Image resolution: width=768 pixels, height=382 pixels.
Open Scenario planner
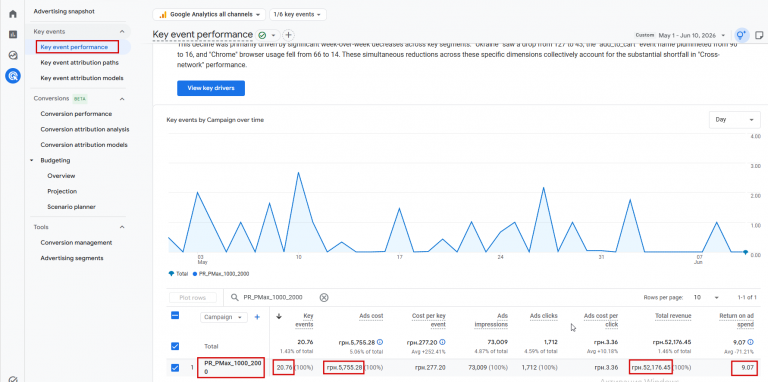pos(72,207)
